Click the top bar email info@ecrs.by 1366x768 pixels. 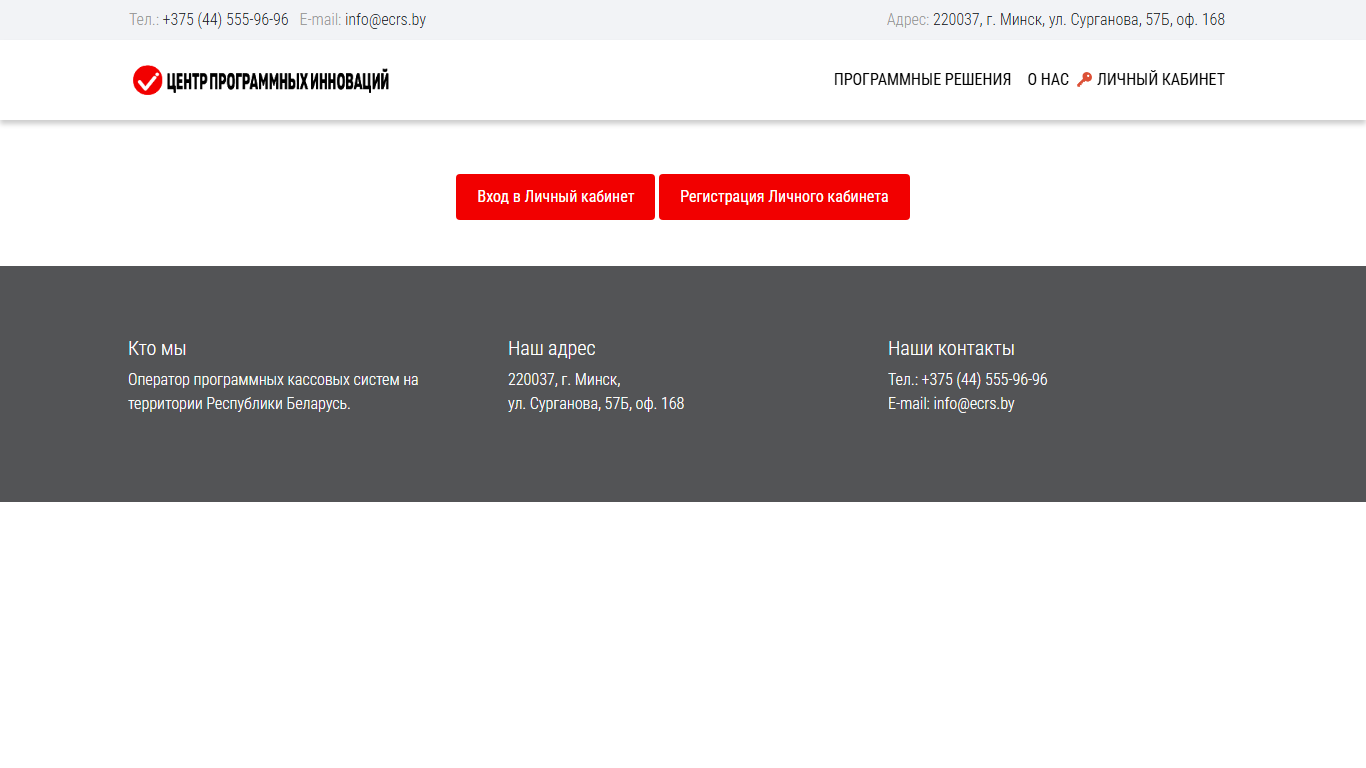click(385, 20)
